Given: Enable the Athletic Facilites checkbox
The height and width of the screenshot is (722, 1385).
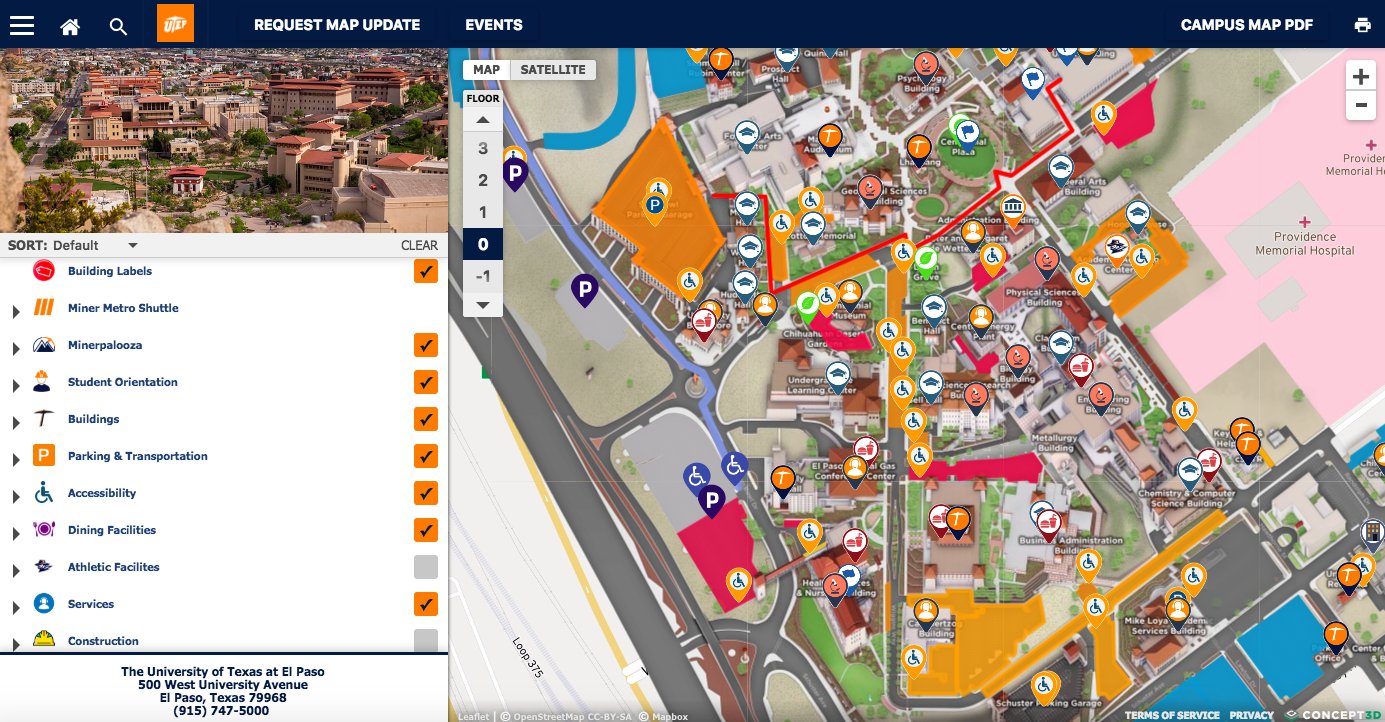Looking at the screenshot, I should coord(426,567).
